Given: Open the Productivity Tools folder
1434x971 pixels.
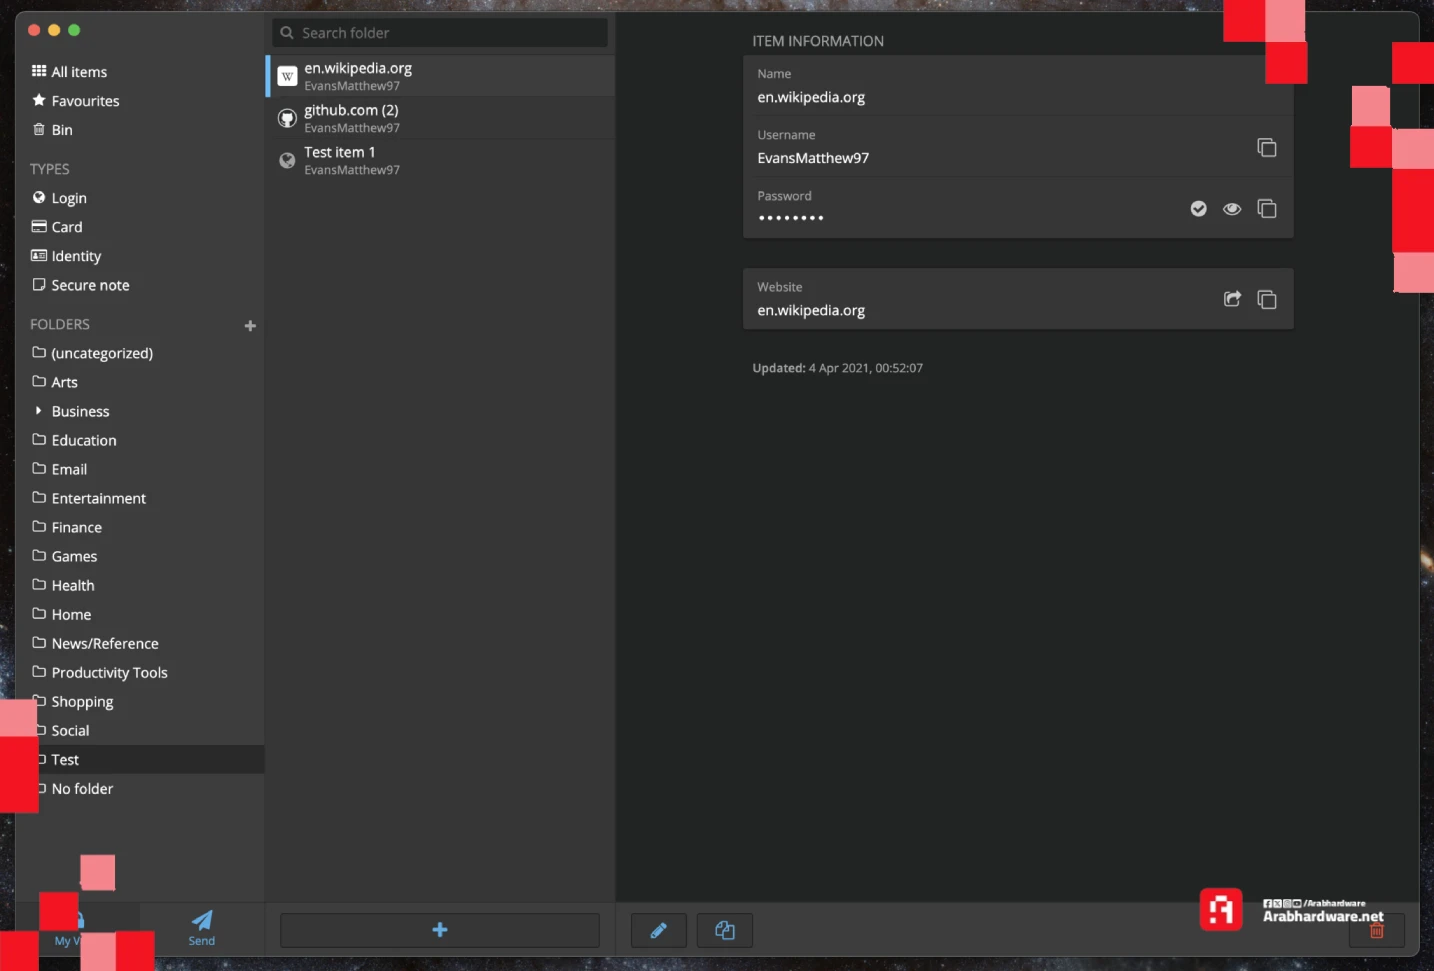Looking at the screenshot, I should click(x=109, y=673).
